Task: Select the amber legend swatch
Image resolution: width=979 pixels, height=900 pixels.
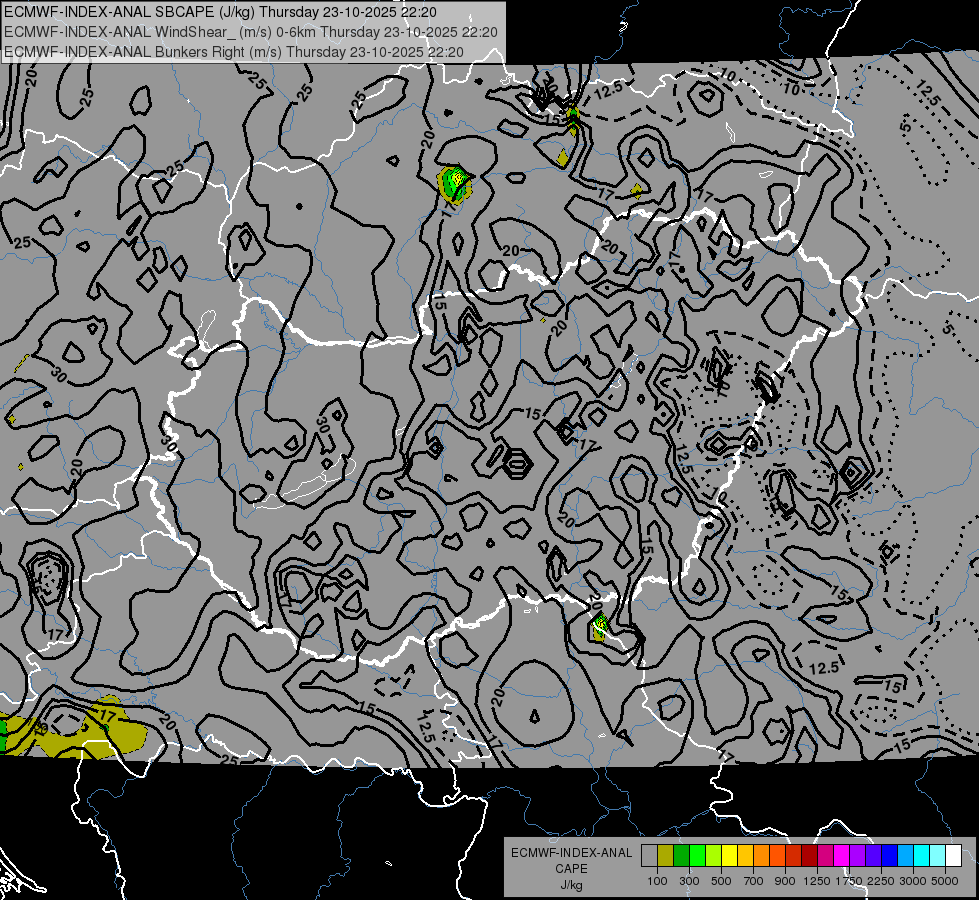Action: pos(745,856)
